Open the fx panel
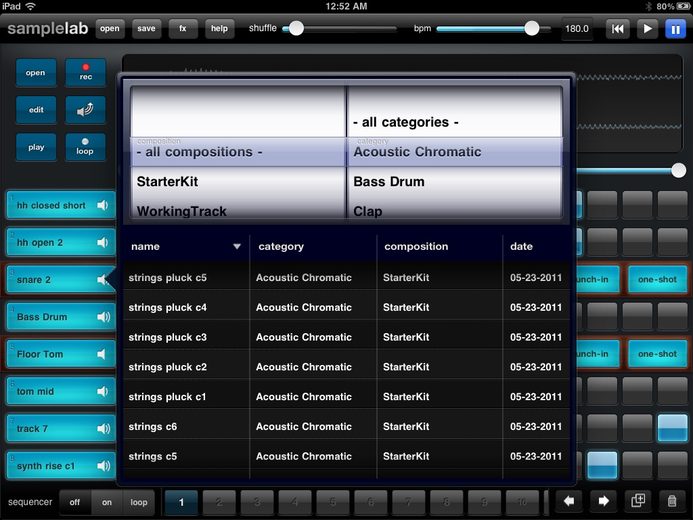 pos(183,29)
